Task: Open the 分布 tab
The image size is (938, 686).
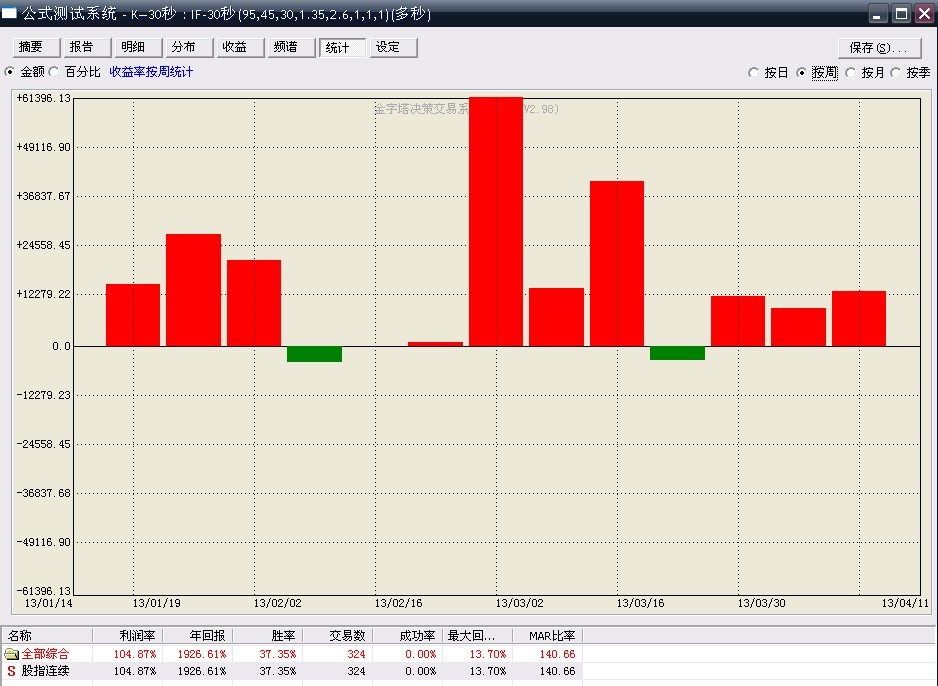Action: (x=184, y=47)
